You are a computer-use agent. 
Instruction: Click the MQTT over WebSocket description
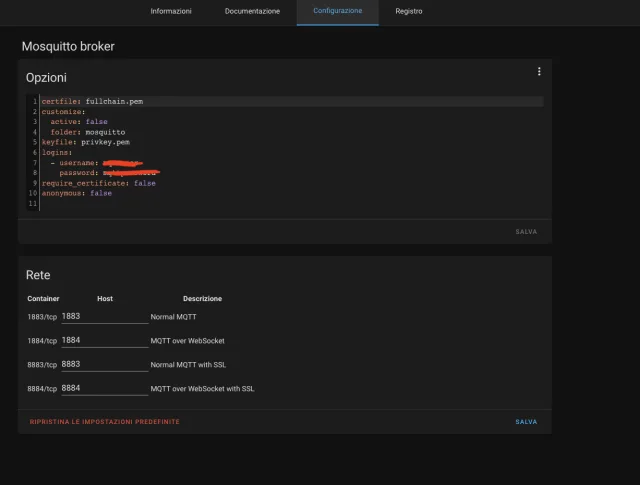coord(187,341)
